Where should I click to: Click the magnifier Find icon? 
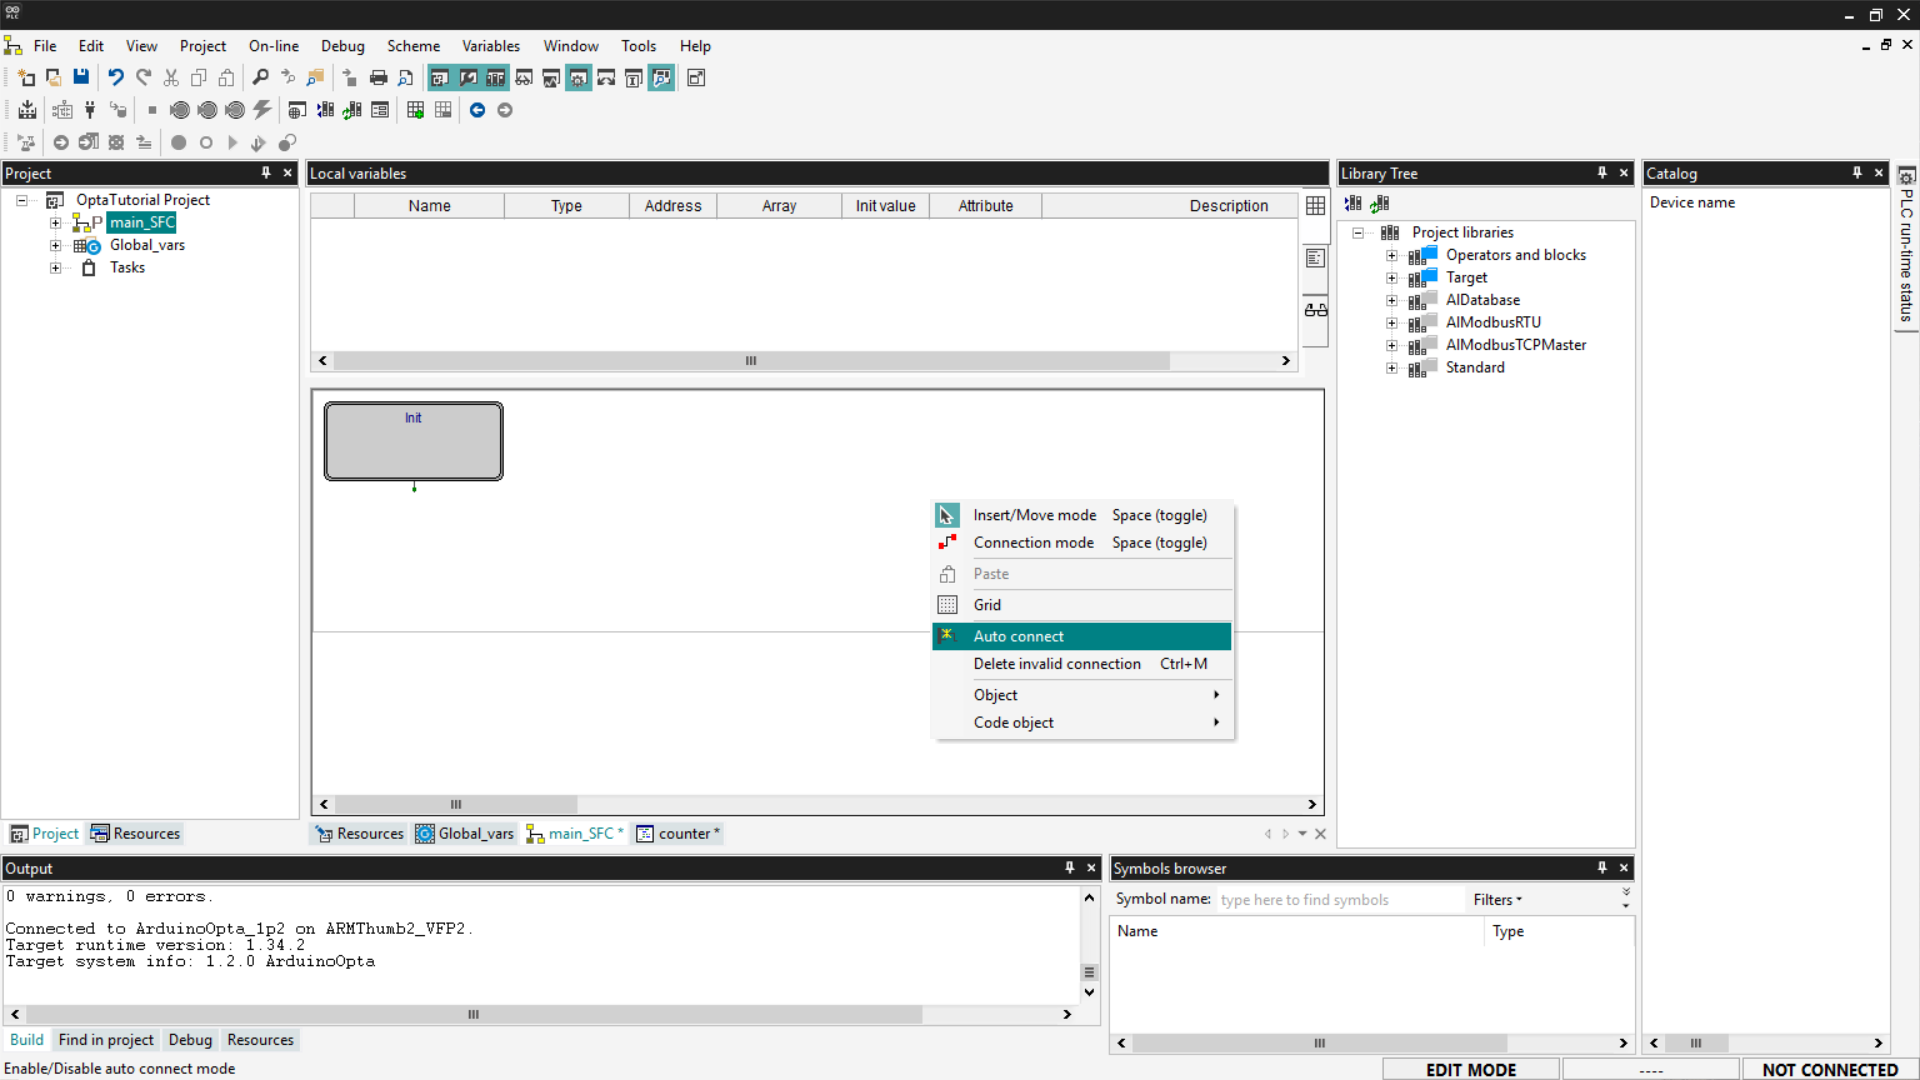(260, 78)
